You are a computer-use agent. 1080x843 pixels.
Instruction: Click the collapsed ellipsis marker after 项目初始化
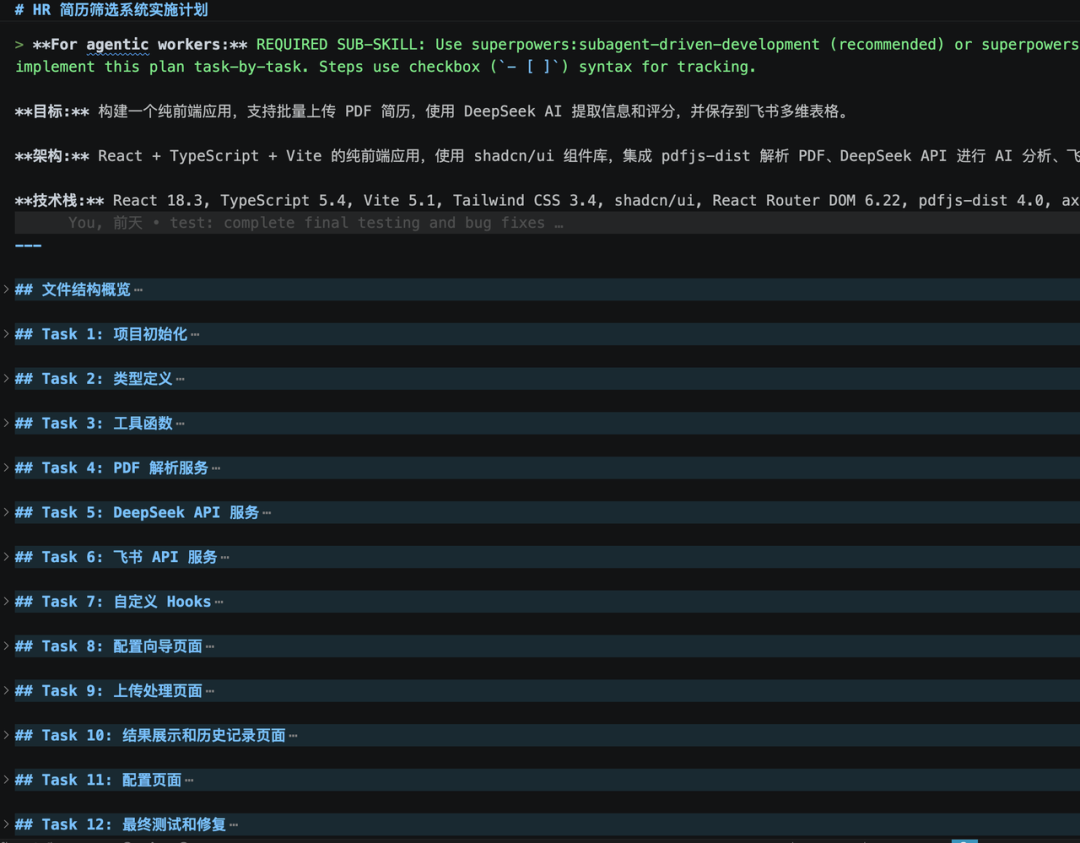pos(195,335)
